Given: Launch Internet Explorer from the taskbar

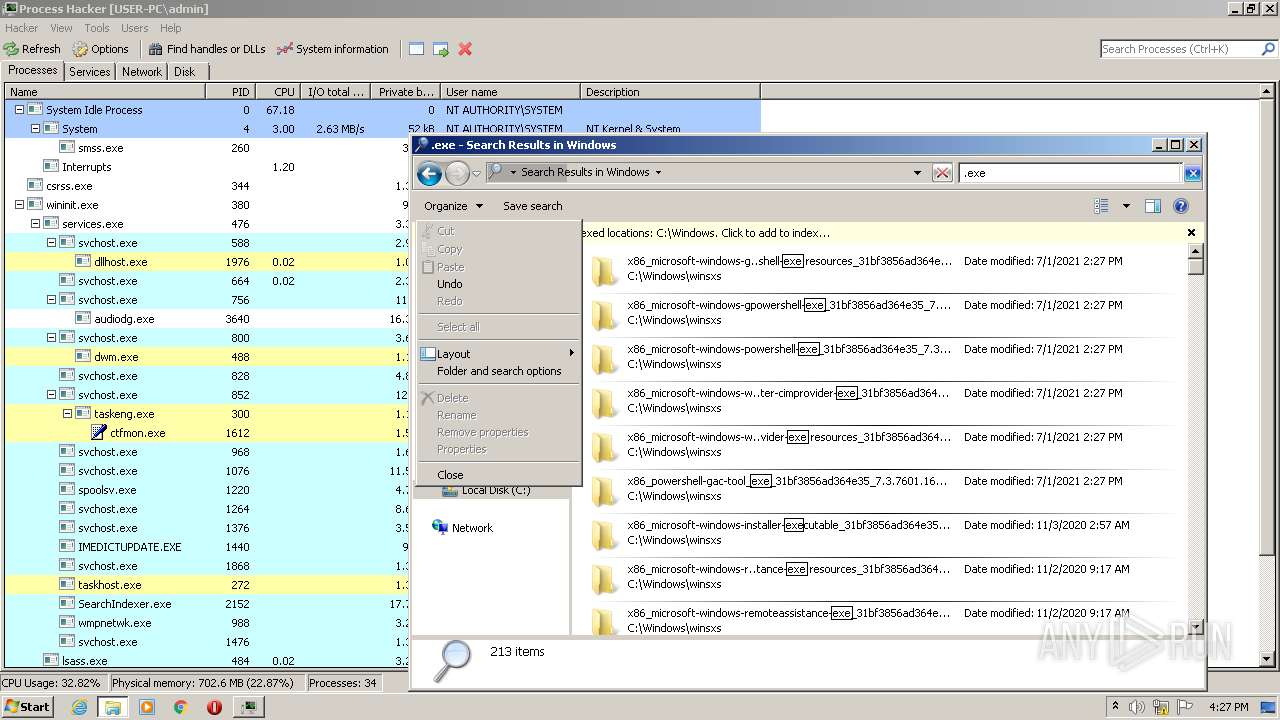Looking at the screenshot, I should click(80, 707).
